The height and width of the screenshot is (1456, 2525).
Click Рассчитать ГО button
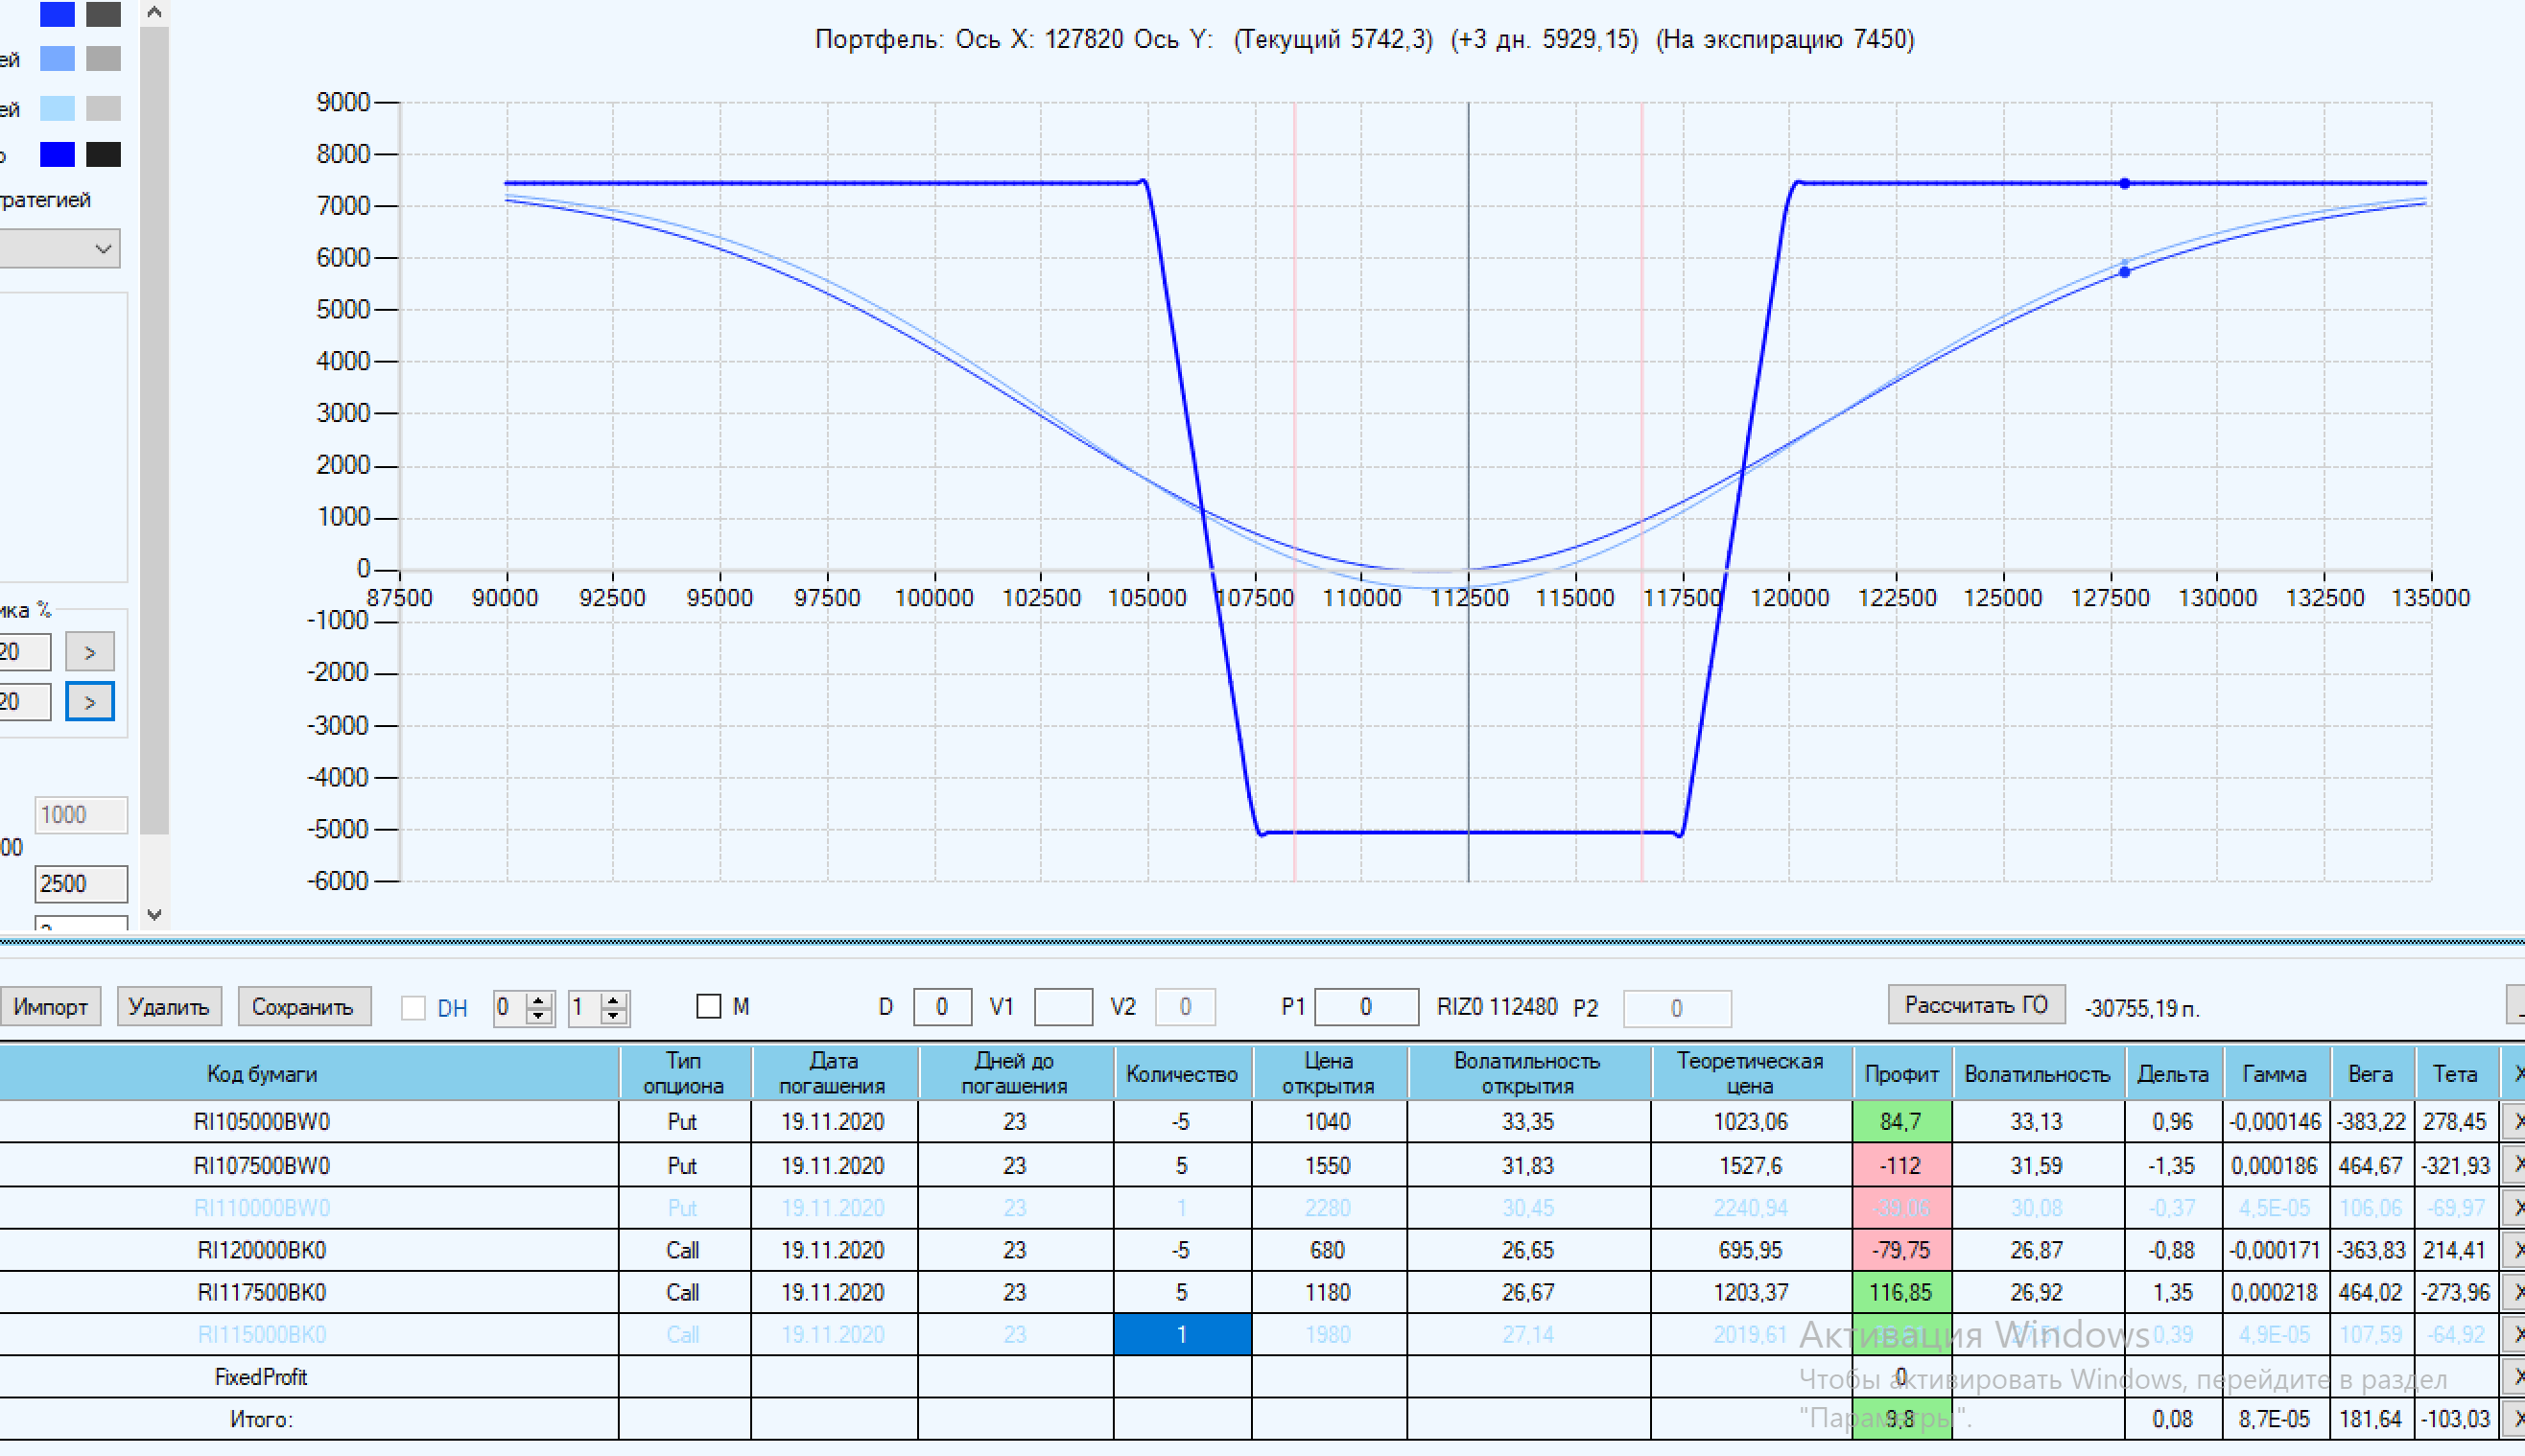[x=1975, y=1005]
